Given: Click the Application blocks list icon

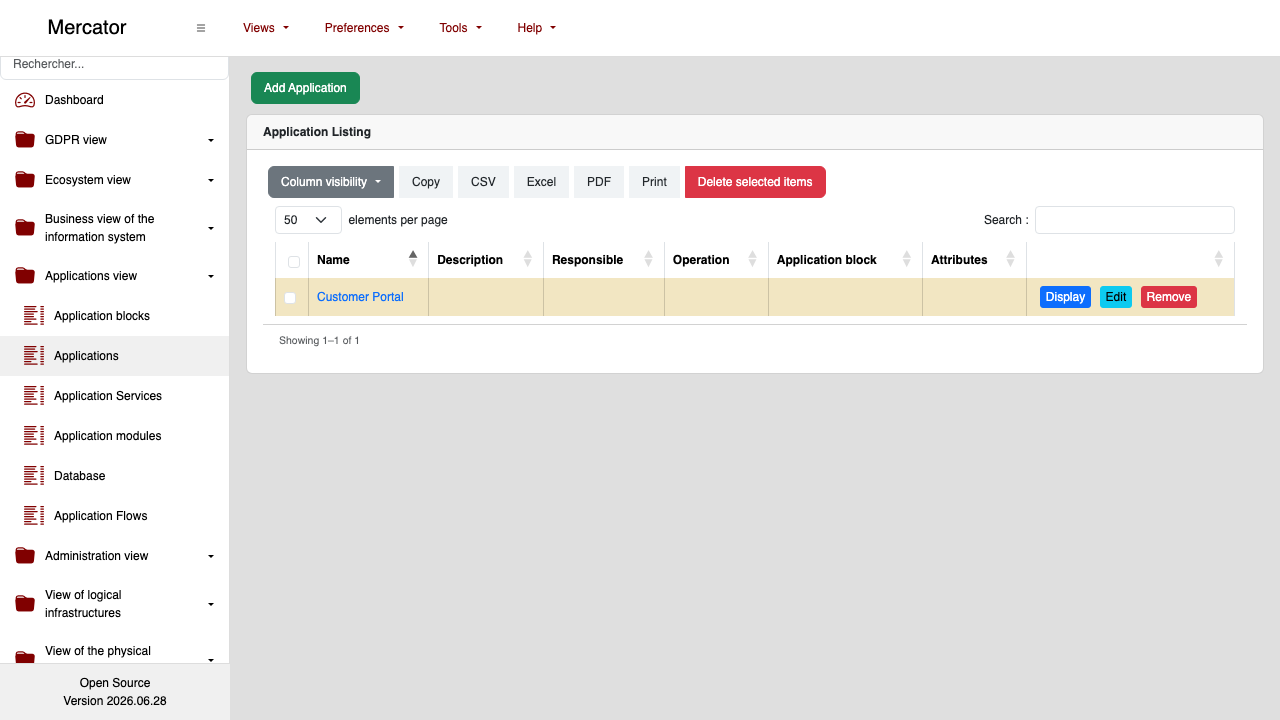Looking at the screenshot, I should (34, 316).
